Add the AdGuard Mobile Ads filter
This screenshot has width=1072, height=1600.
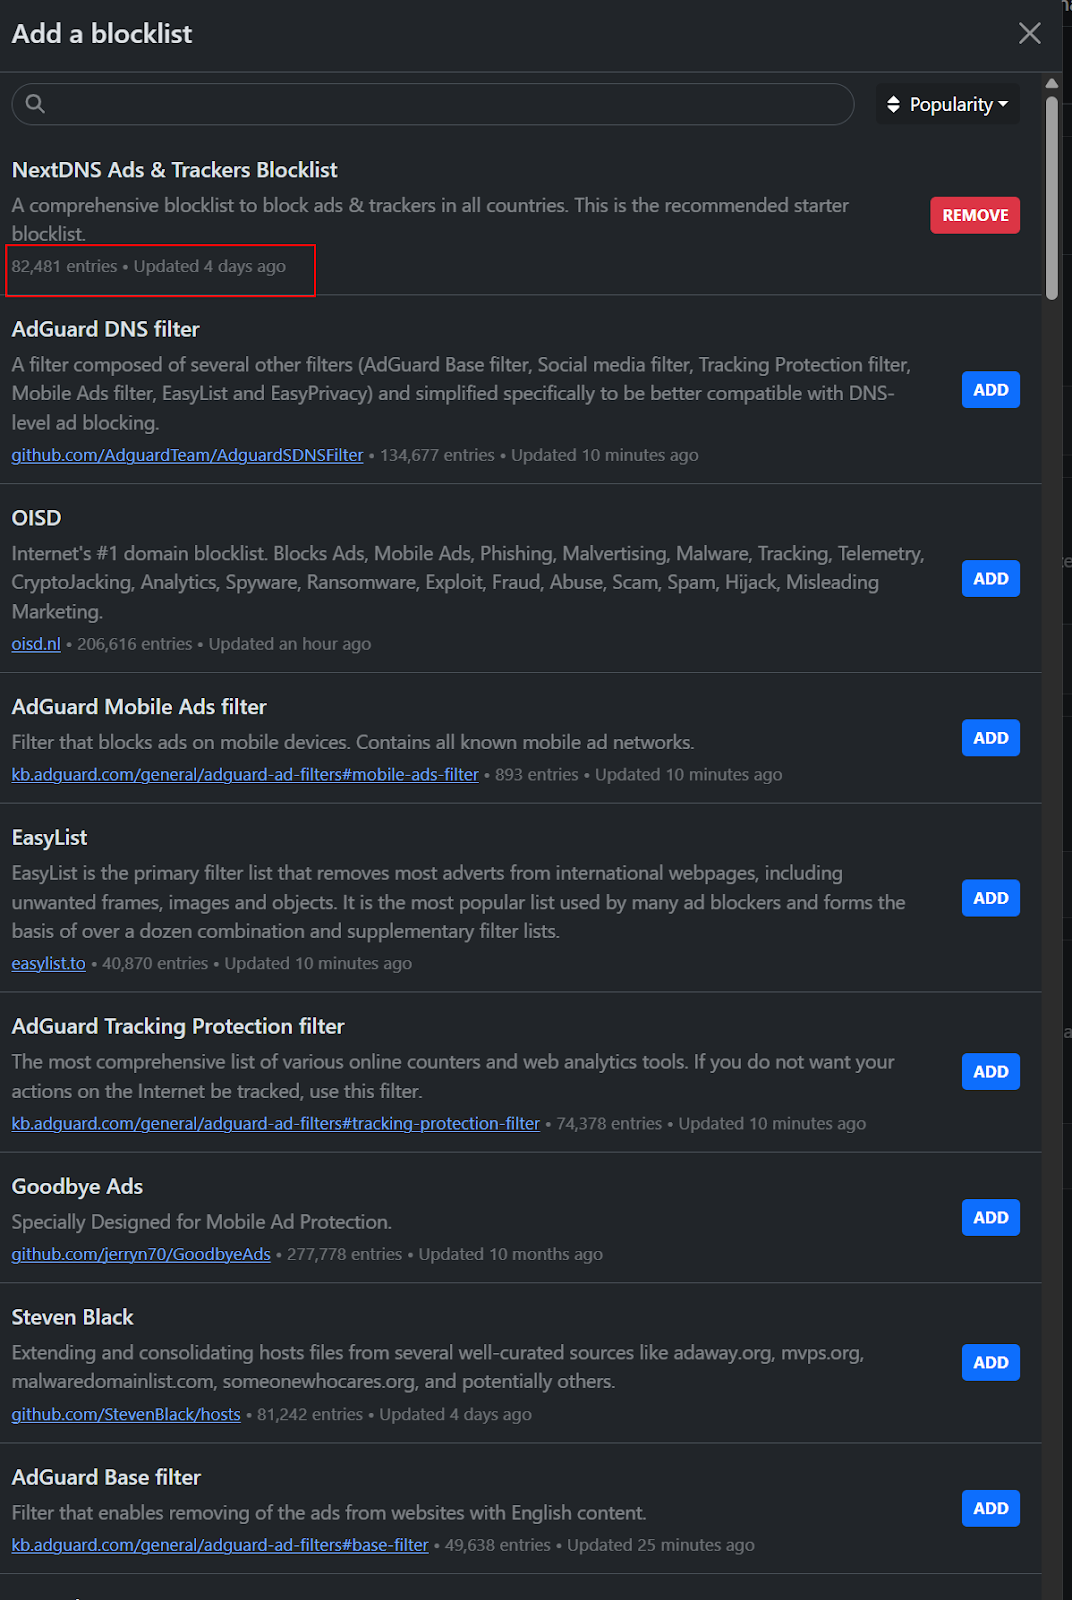(990, 738)
